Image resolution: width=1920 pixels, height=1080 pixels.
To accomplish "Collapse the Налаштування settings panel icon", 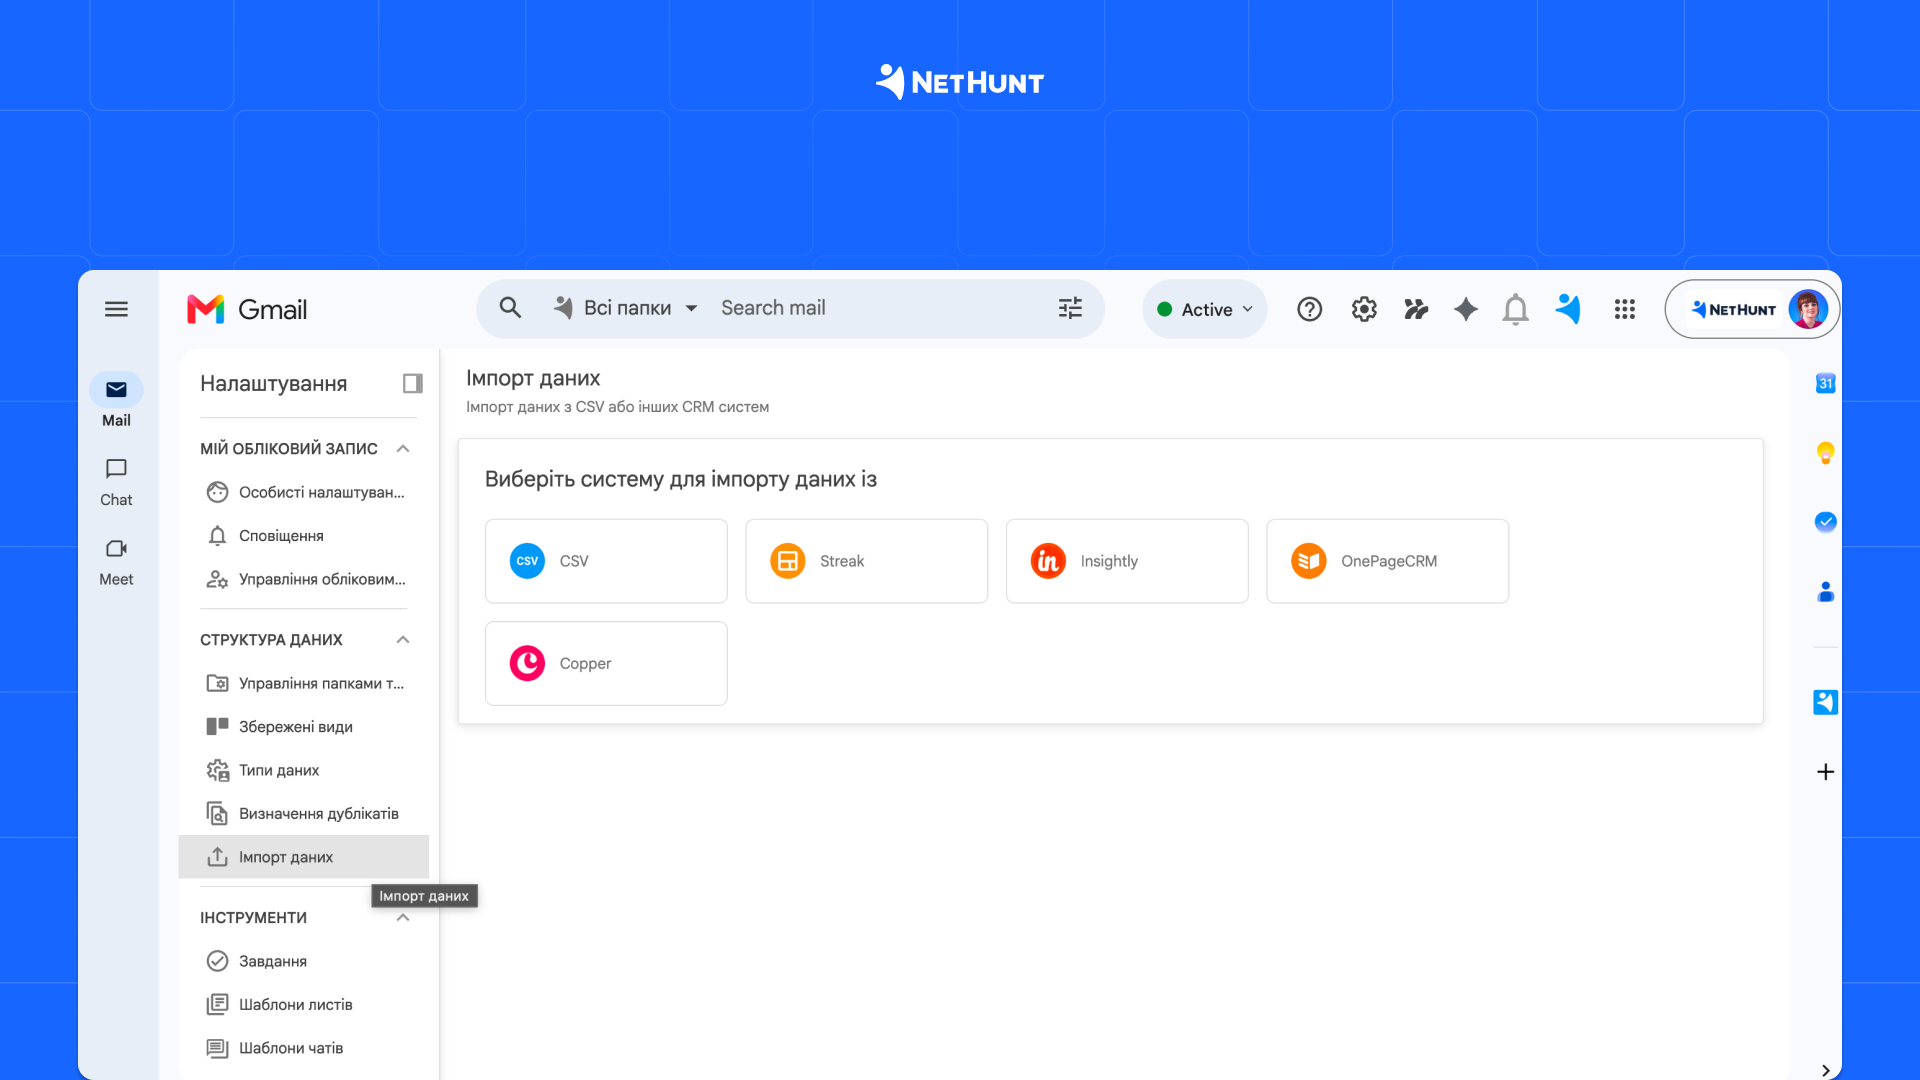I will [412, 383].
